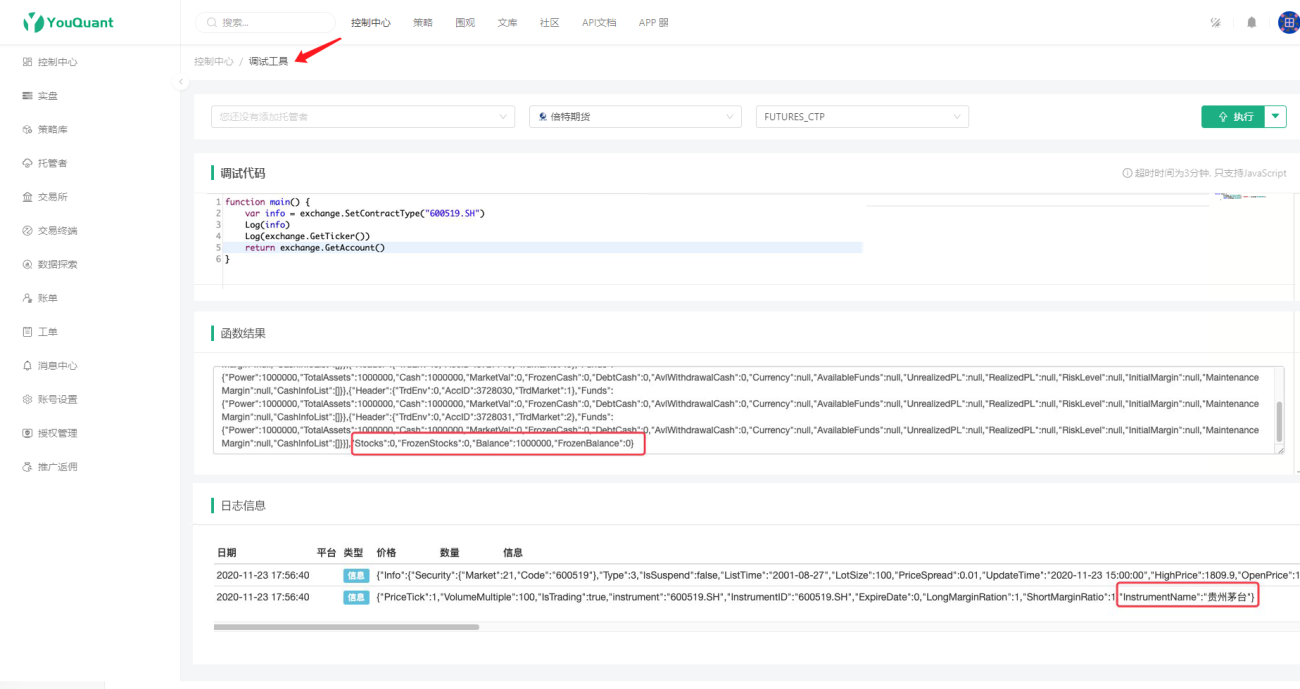Click the 日志信息 section heading

[x=243, y=505]
